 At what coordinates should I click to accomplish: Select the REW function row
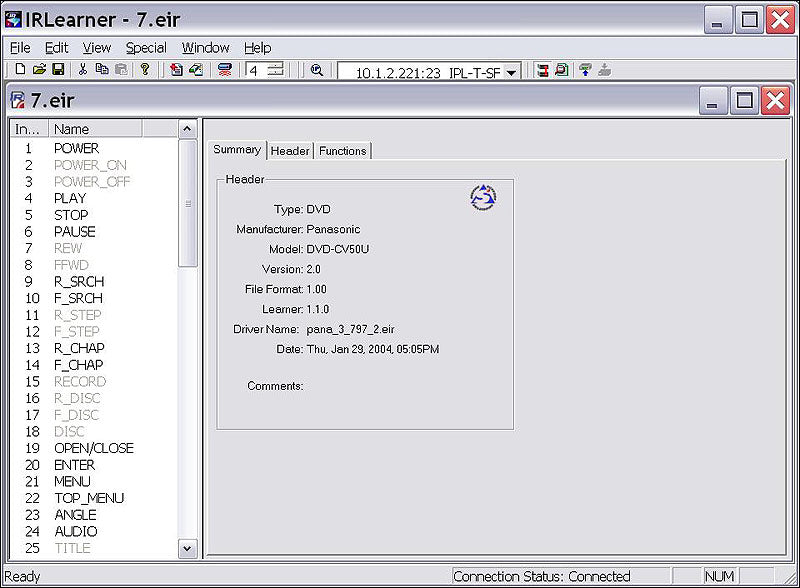click(x=94, y=249)
